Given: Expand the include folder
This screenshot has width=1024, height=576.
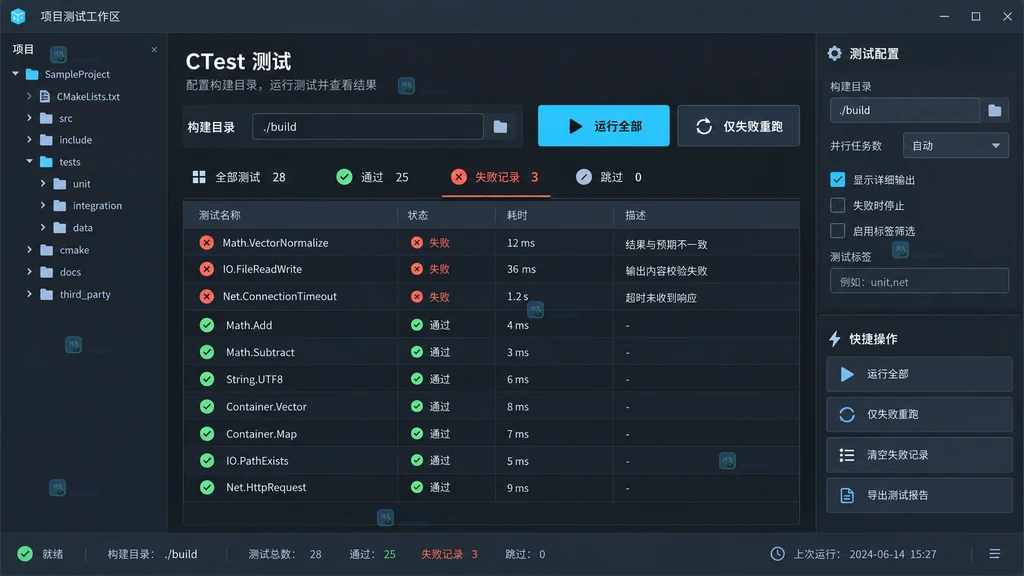Looking at the screenshot, I should 29,140.
